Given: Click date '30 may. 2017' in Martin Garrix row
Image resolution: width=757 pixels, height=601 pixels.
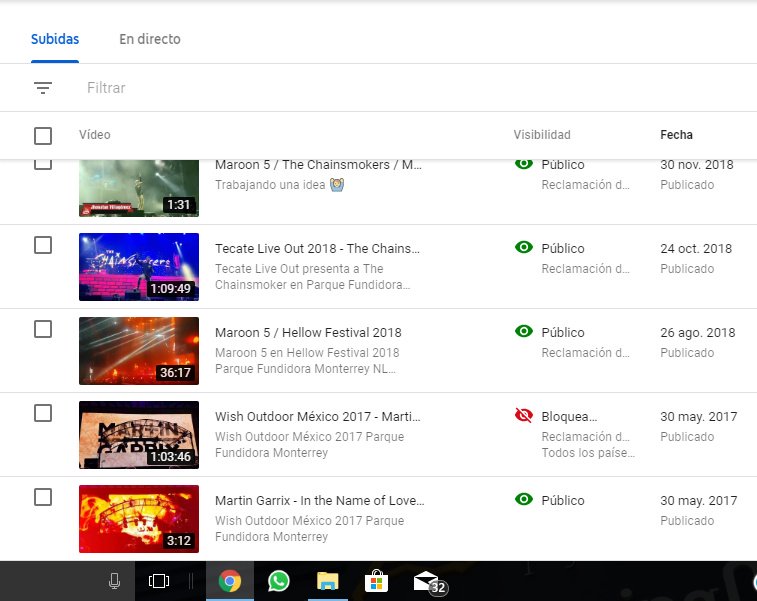Looking at the screenshot, I should click(699, 501).
